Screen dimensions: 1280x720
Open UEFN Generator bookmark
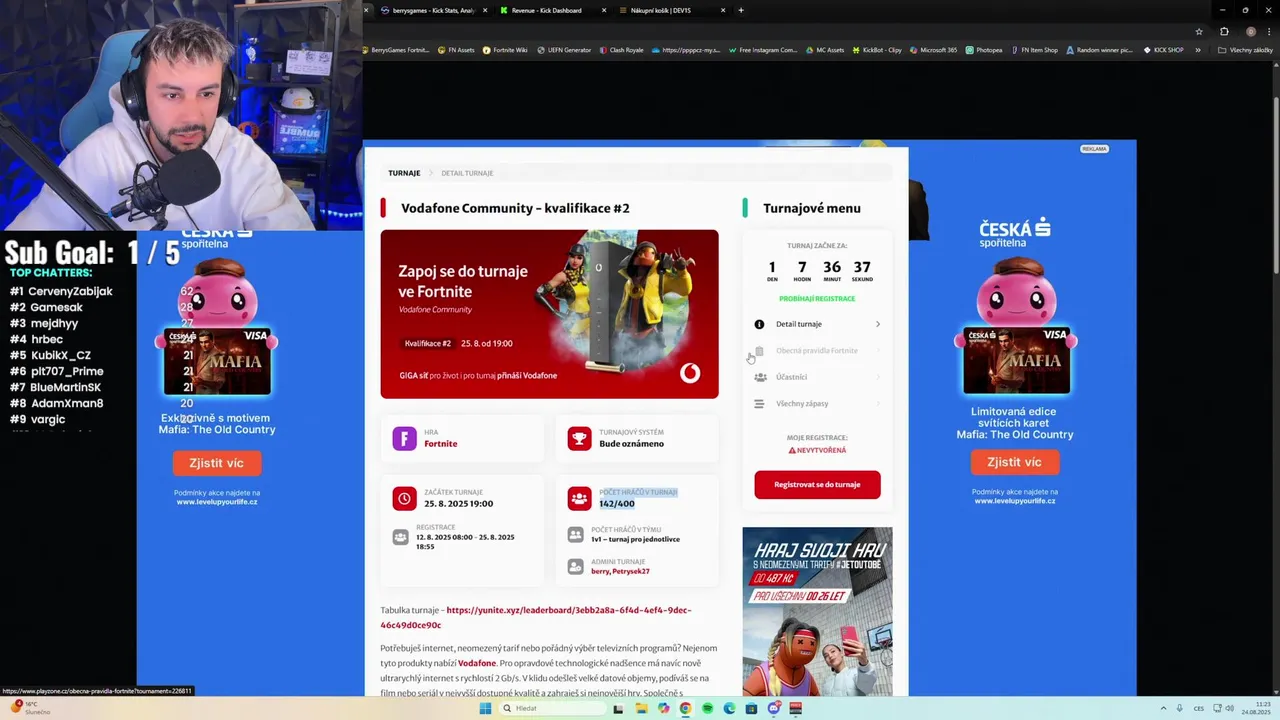[564, 50]
